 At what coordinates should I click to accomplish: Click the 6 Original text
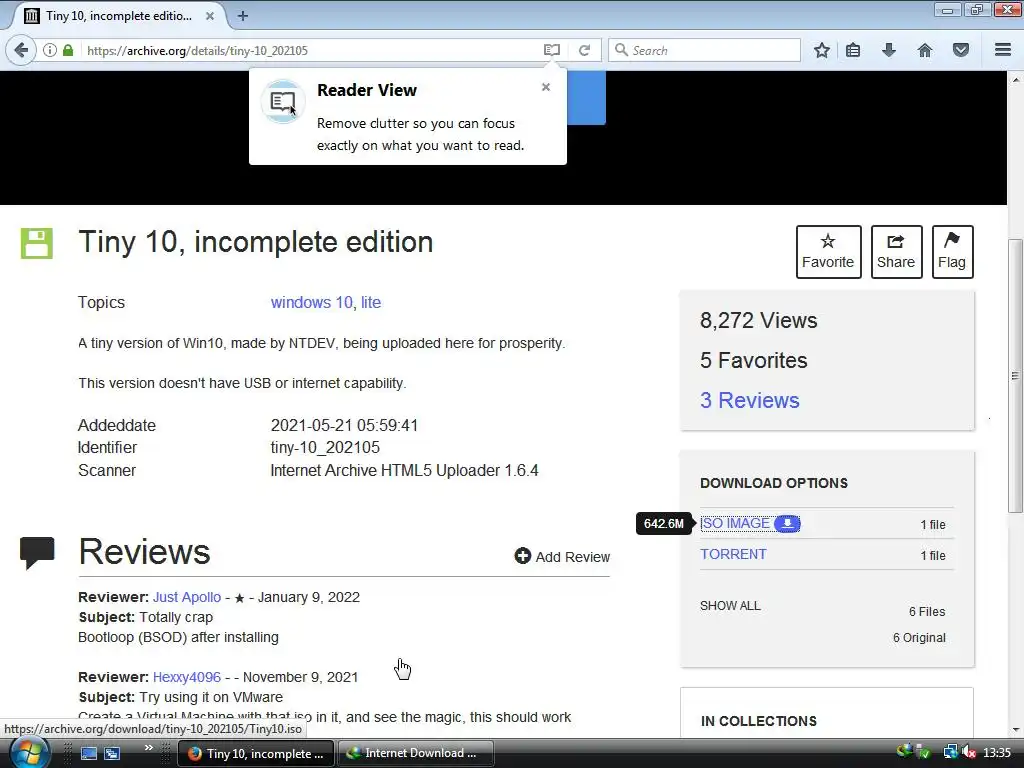tap(919, 638)
